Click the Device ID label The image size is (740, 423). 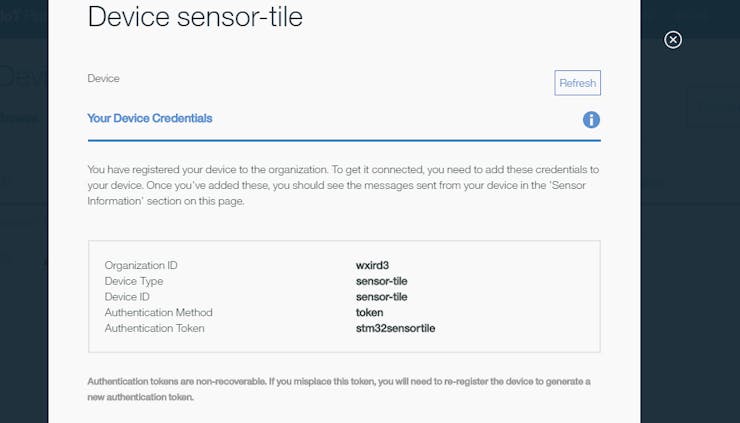pos(127,297)
